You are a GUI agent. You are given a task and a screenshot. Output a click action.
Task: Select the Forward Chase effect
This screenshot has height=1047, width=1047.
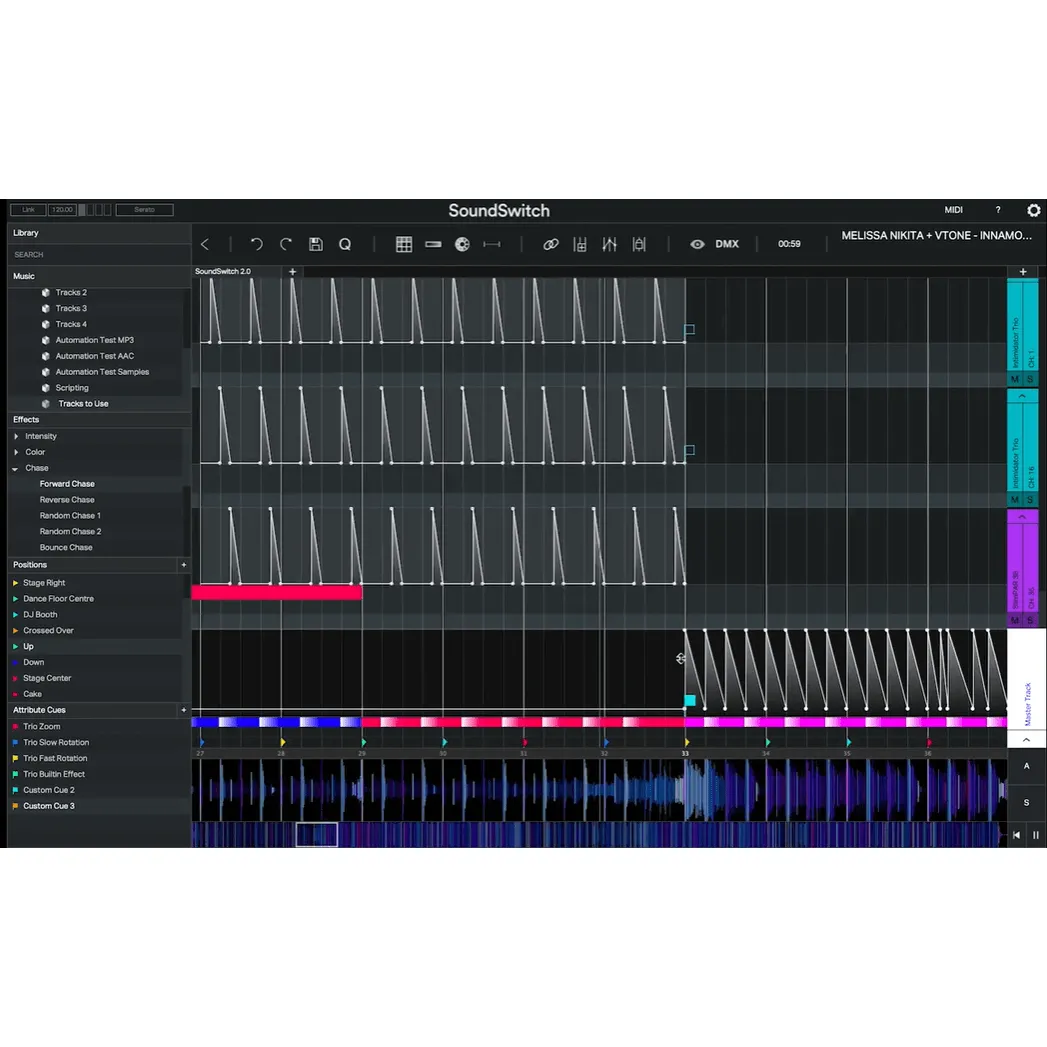pos(67,484)
